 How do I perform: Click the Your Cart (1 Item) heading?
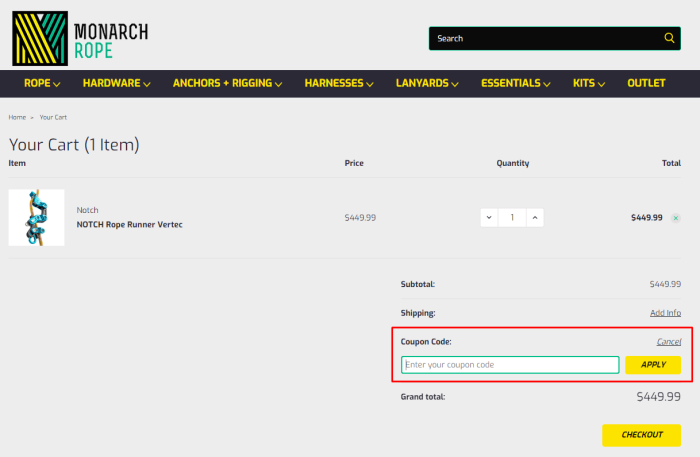pyautogui.click(x=74, y=145)
